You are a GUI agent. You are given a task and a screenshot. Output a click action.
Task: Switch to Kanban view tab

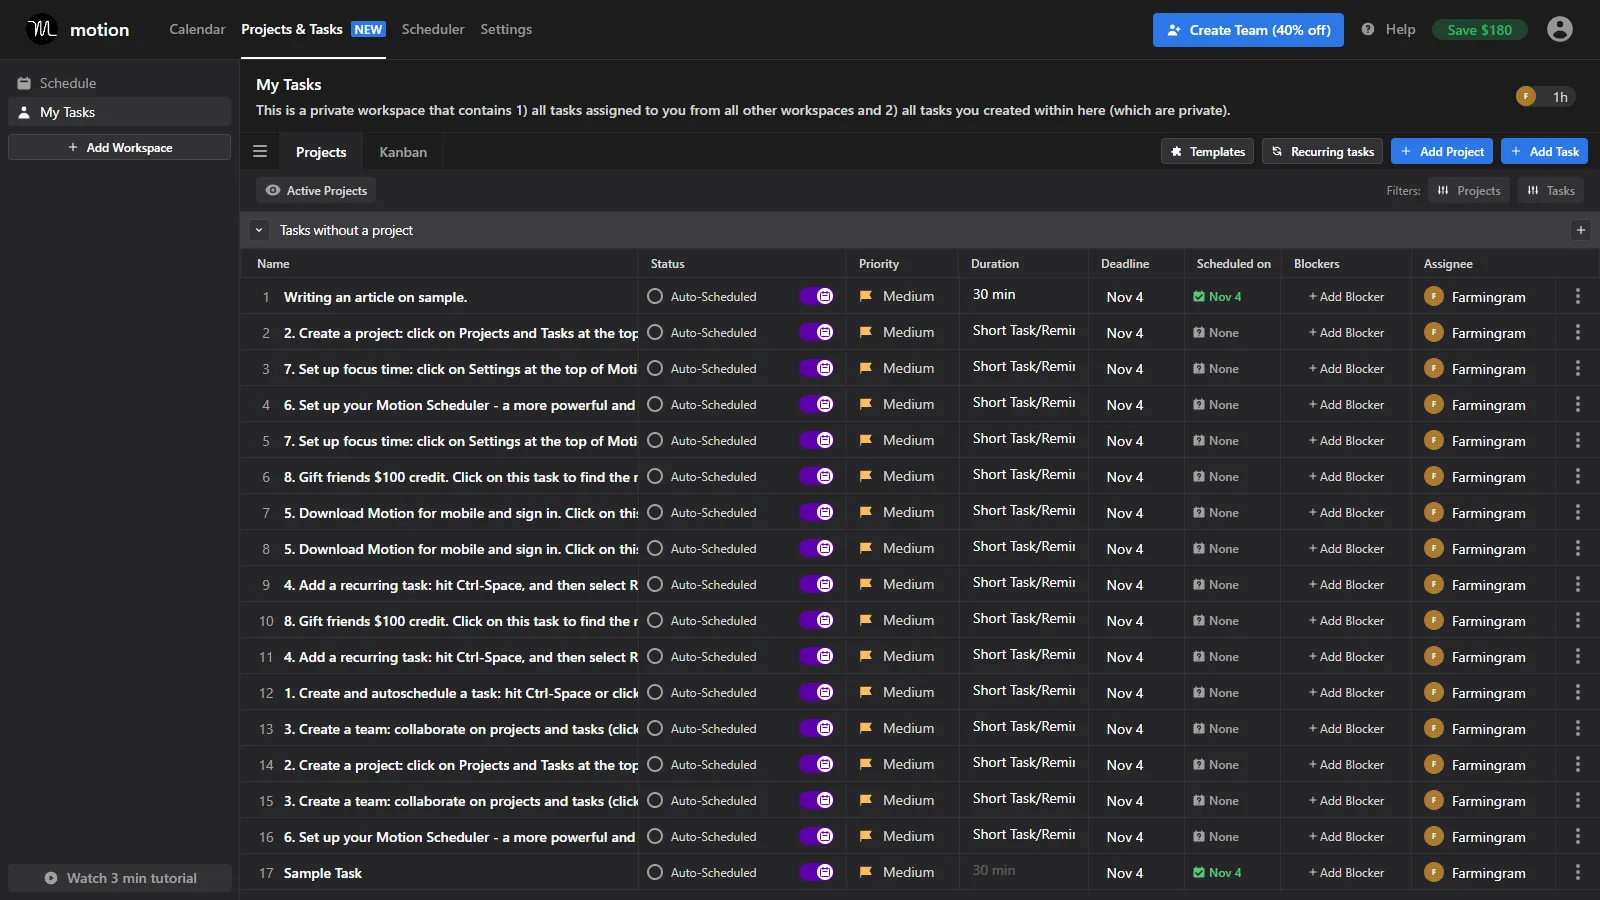click(x=403, y=152)
